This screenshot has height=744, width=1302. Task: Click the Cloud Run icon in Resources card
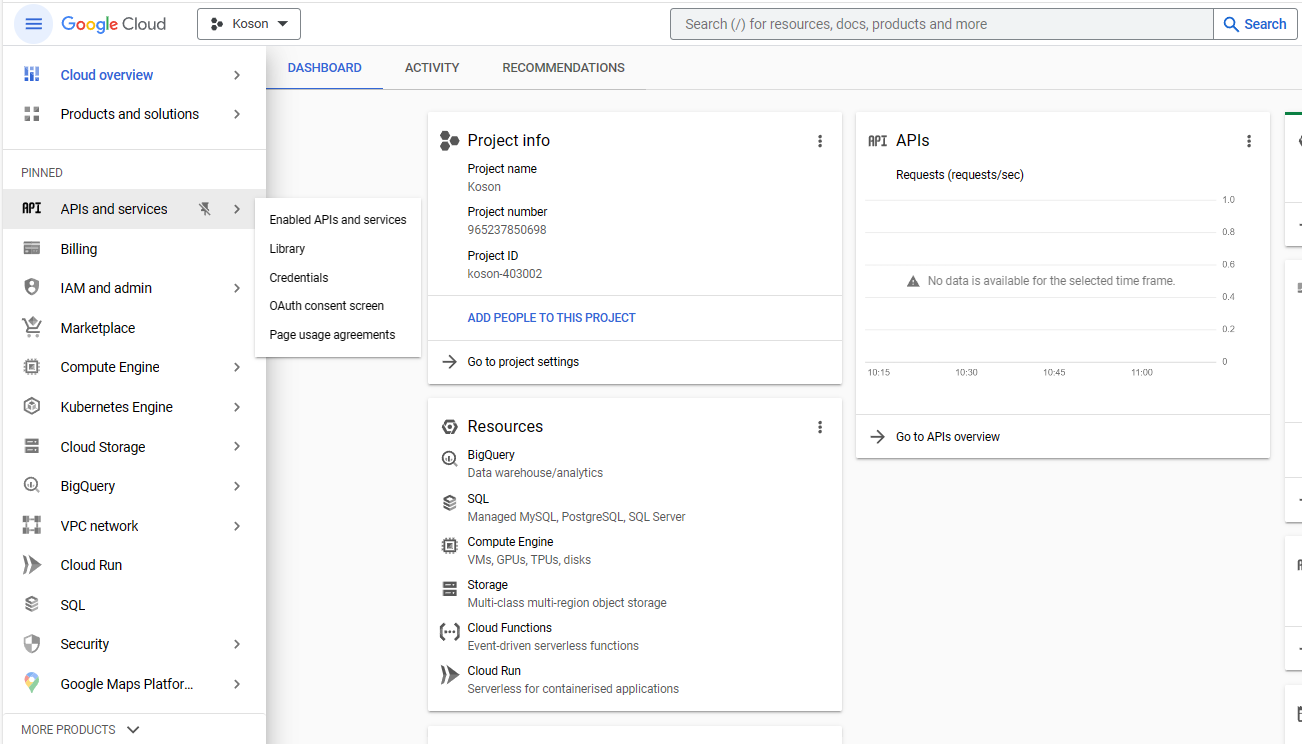[x=450, y=675]
